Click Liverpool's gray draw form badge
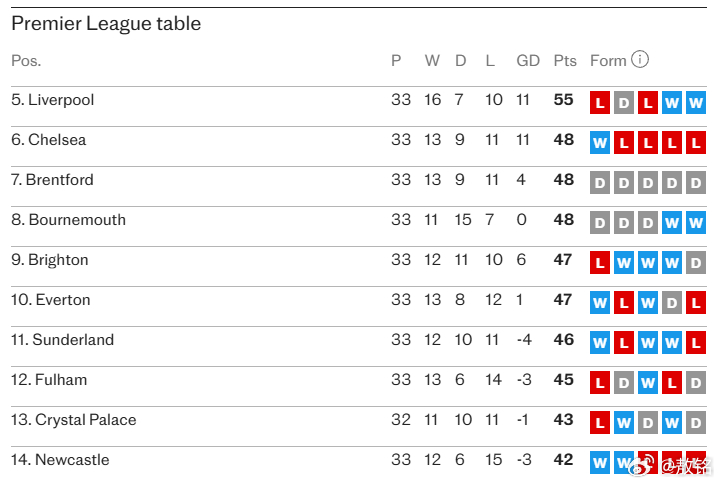Screen dimensions: 721x485 tap(624, 103)
